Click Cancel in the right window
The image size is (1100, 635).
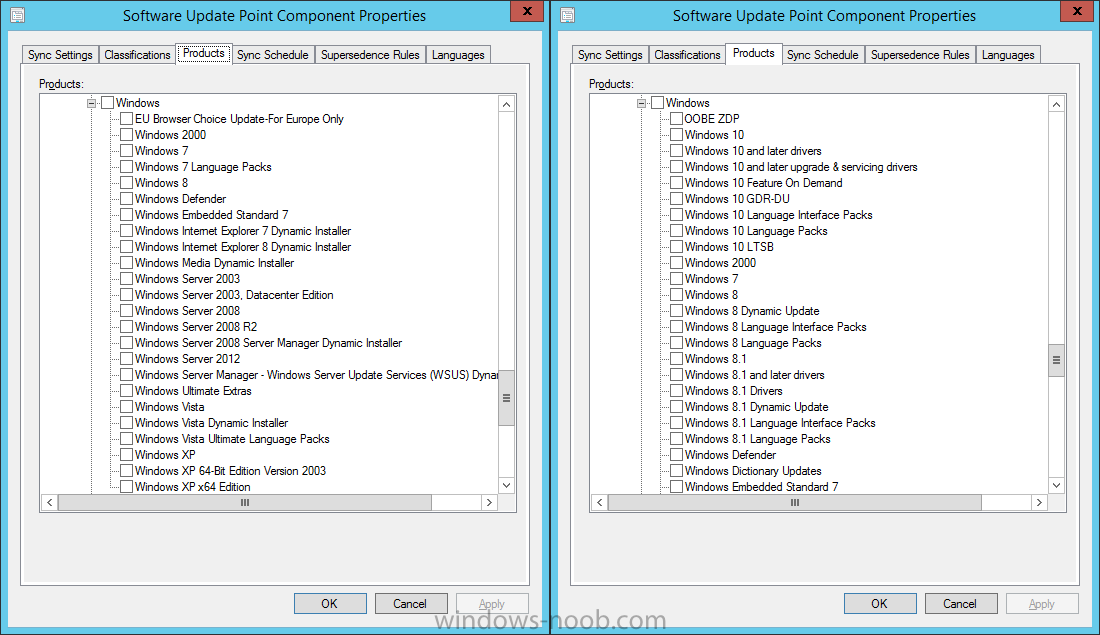(x=960, y=603)
